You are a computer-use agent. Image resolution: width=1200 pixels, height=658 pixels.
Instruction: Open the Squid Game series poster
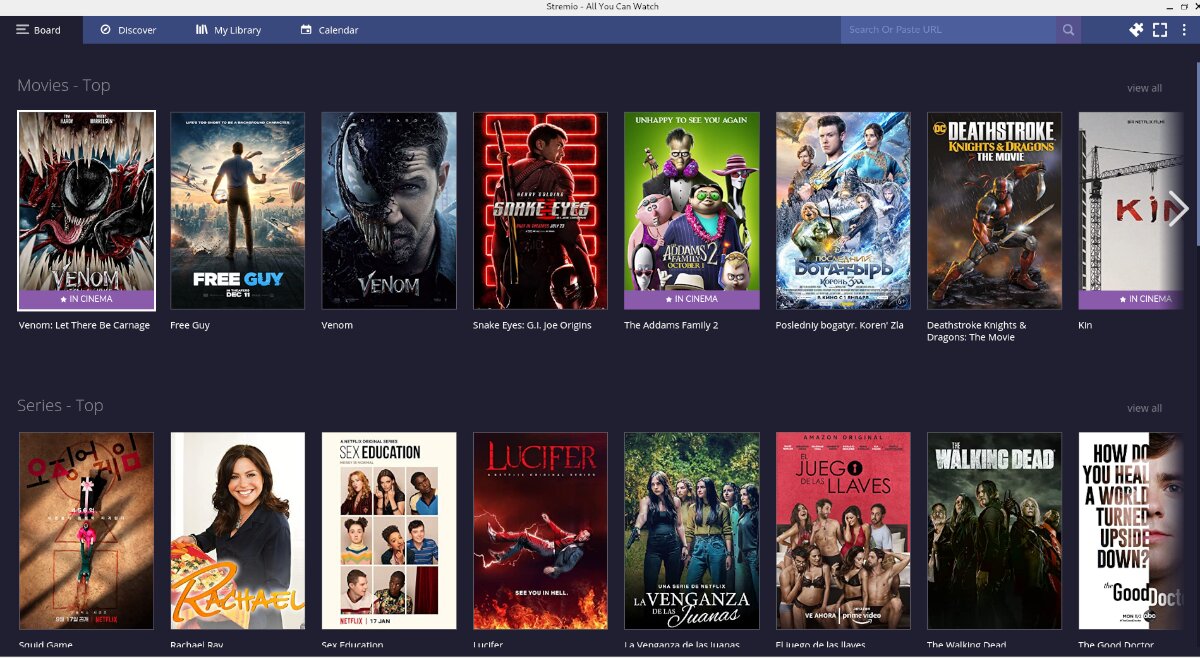pyautogui.click(x=86, y=530)
